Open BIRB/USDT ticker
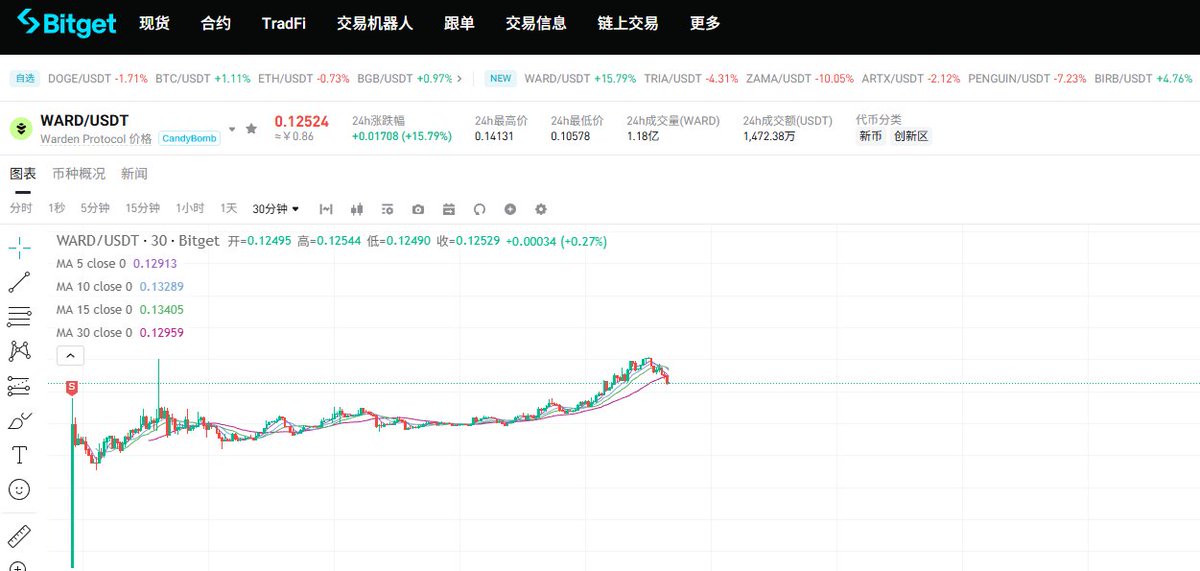The width and height of the screenshot is (1200, 571). tap(1143, 78)
